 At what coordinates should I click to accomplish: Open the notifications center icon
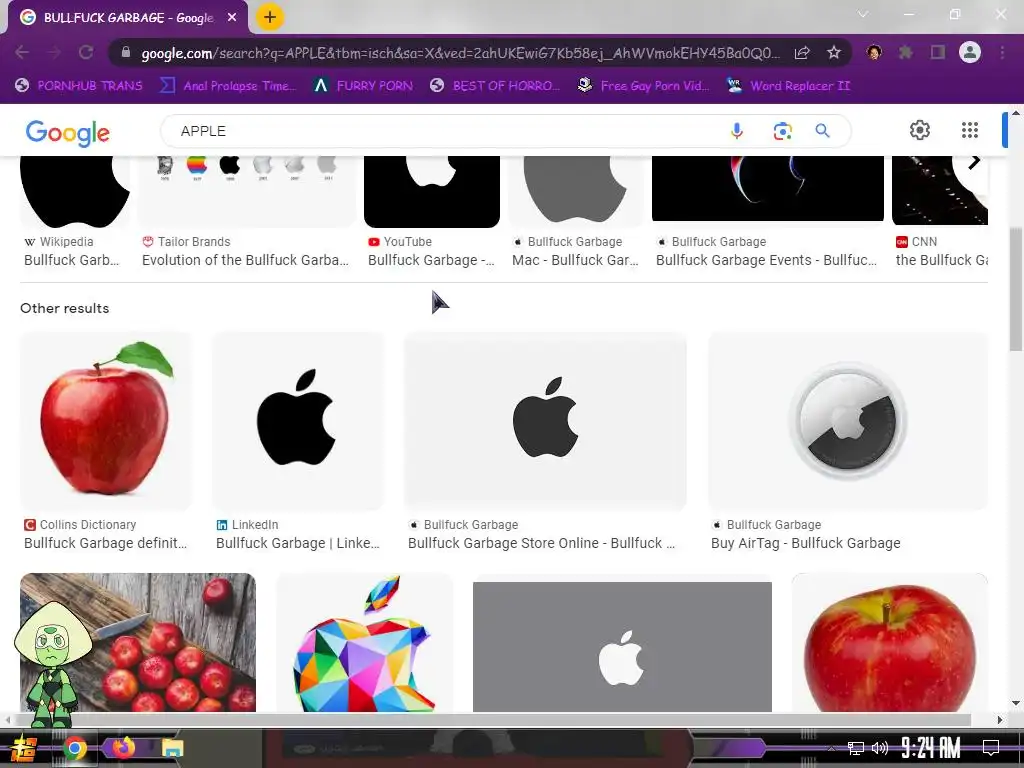(x=991, y=748)
